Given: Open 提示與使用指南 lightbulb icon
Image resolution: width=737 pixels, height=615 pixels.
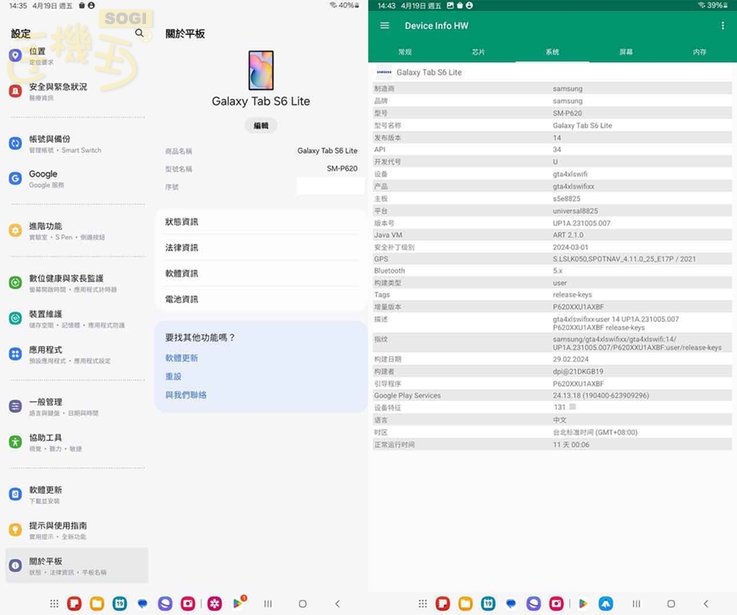Looking at the screenshot, I should click(x=16, y=530).
